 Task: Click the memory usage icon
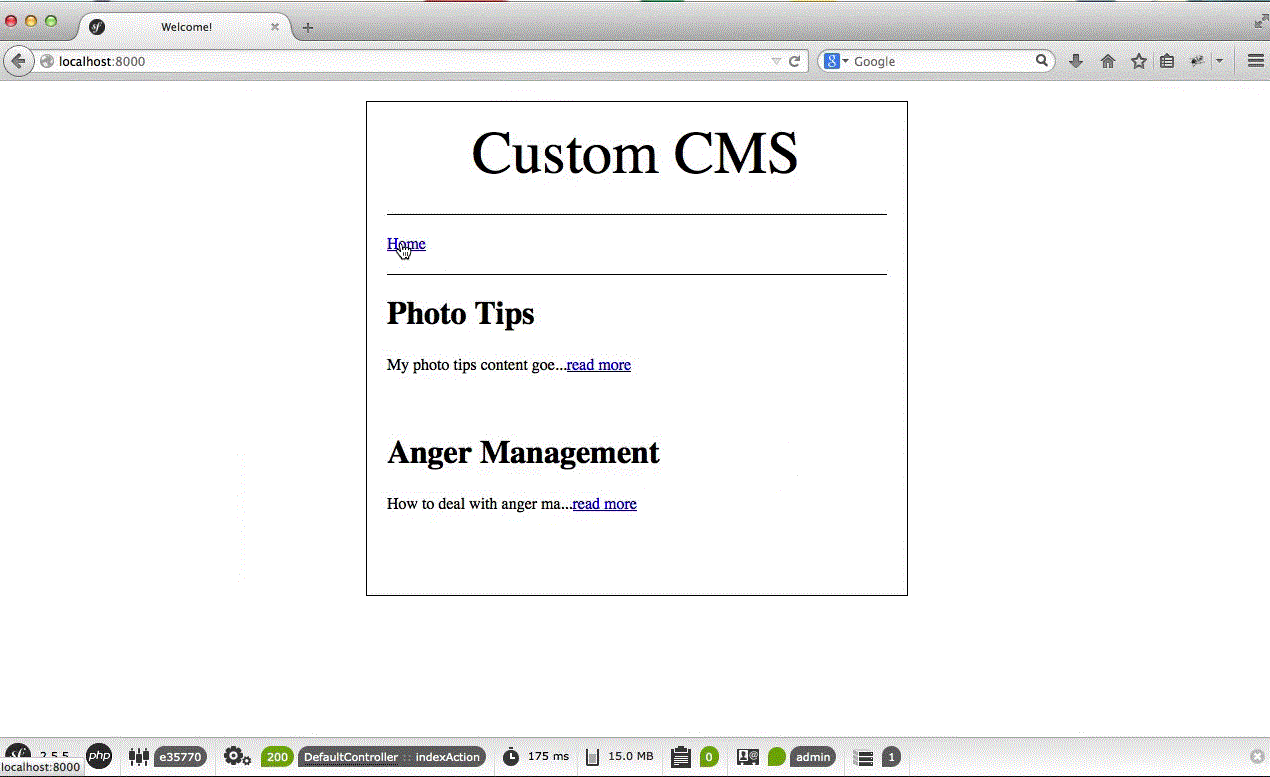click(x=592, y=757)
